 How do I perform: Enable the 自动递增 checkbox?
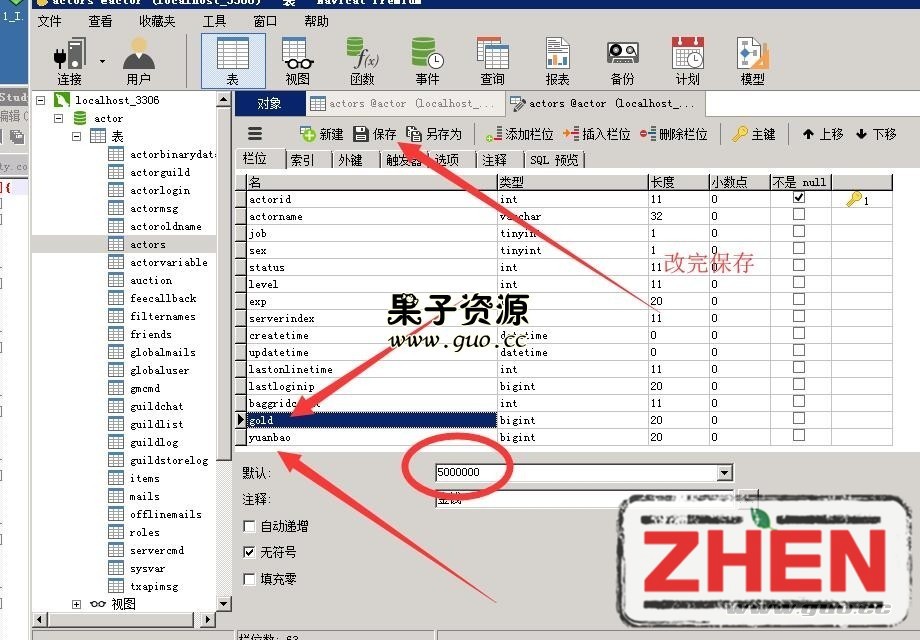pos(249,526)
